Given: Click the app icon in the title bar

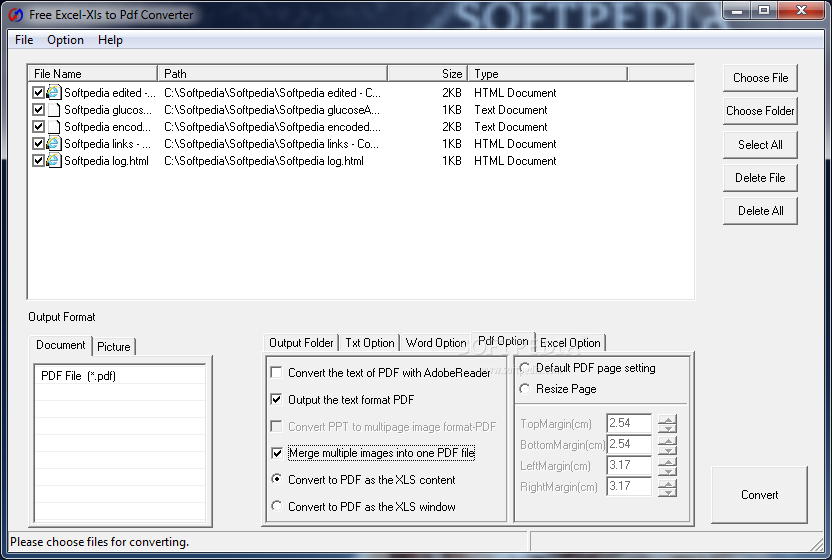Looking at the screenshot, I should 16,14.
